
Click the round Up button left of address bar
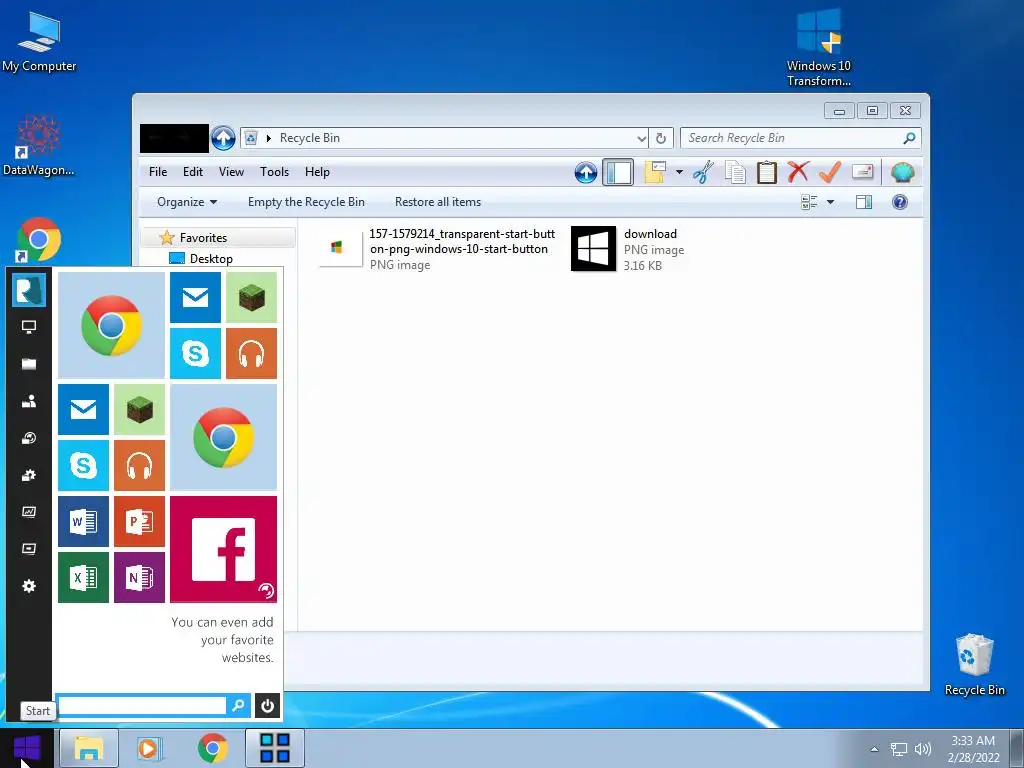click(223, 138)
